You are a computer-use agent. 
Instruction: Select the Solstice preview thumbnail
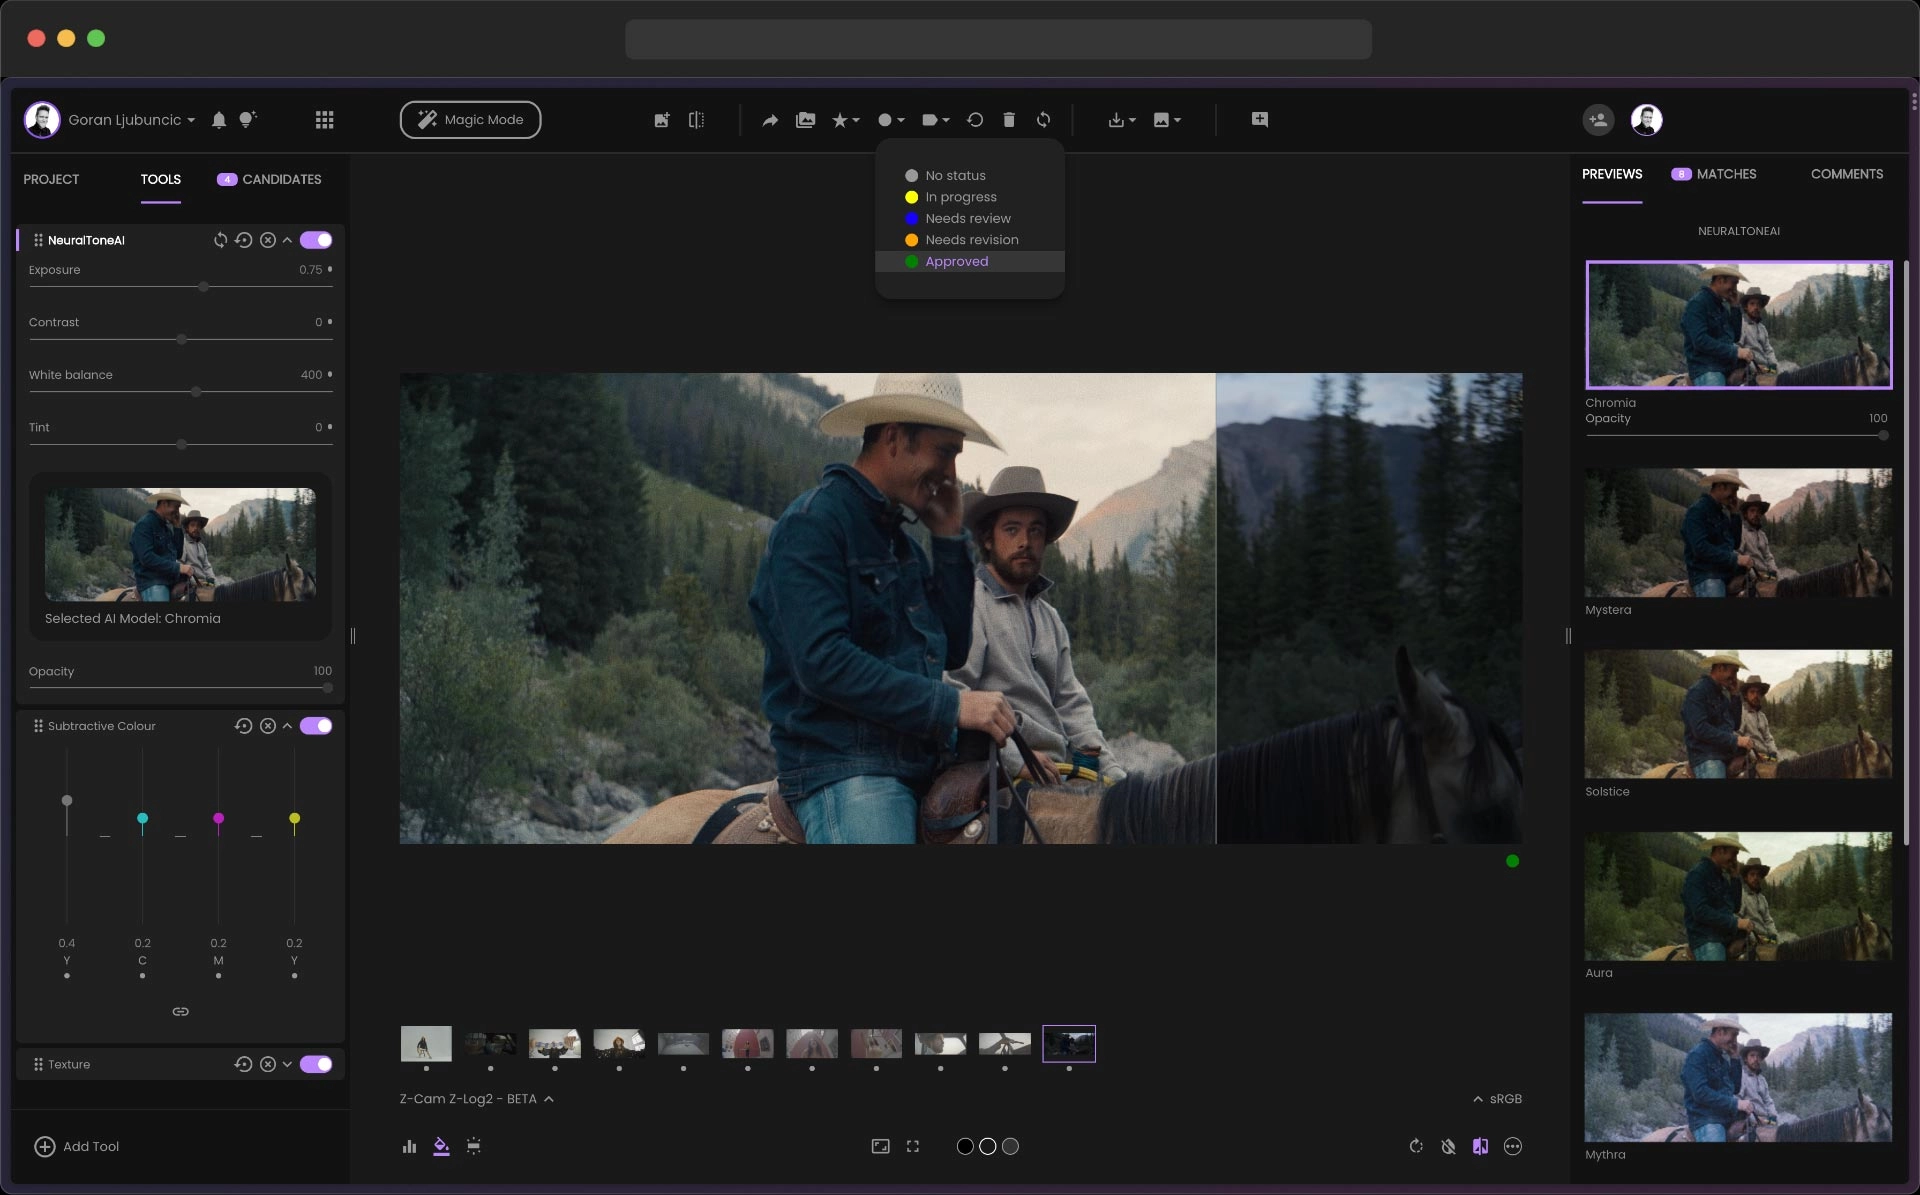(1738, 714)
